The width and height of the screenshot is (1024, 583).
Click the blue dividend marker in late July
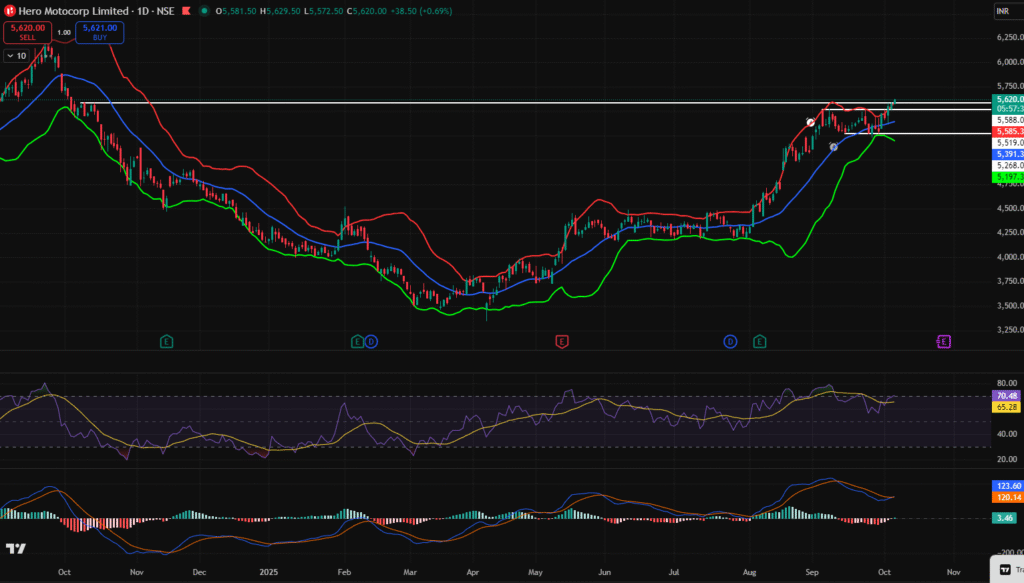click(730, 342)
